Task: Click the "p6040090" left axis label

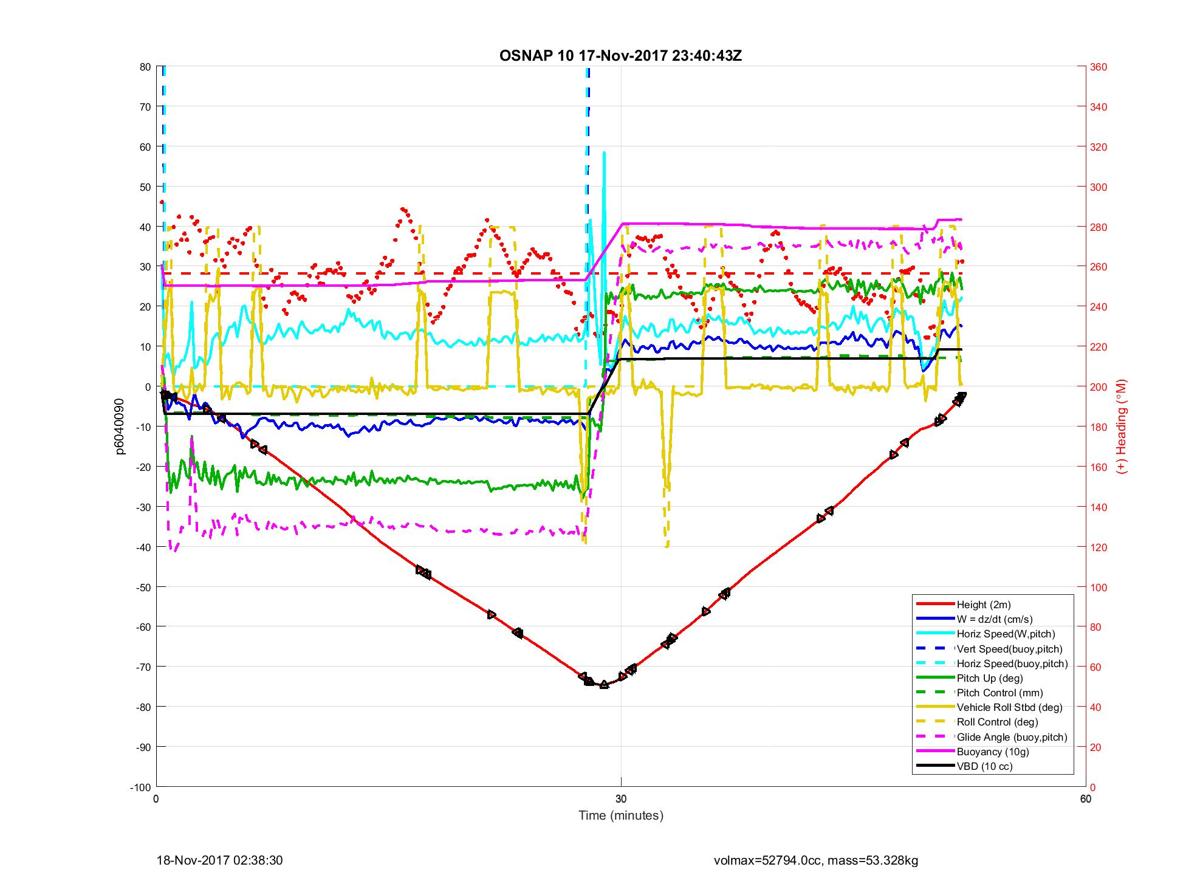Action: pyautogui.click(x=119, y=427)
